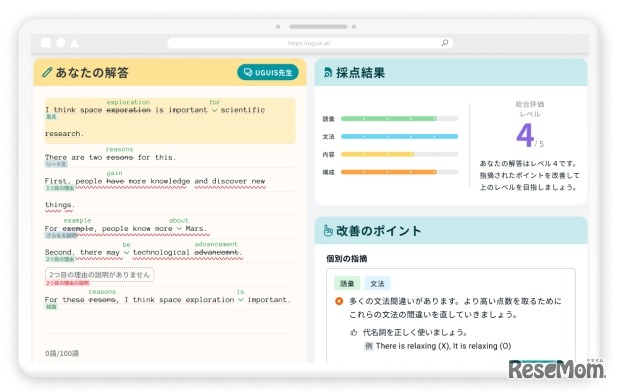Click the thumbs-up icon beside 代名詞を正しく使いましょう

(353, 332)
